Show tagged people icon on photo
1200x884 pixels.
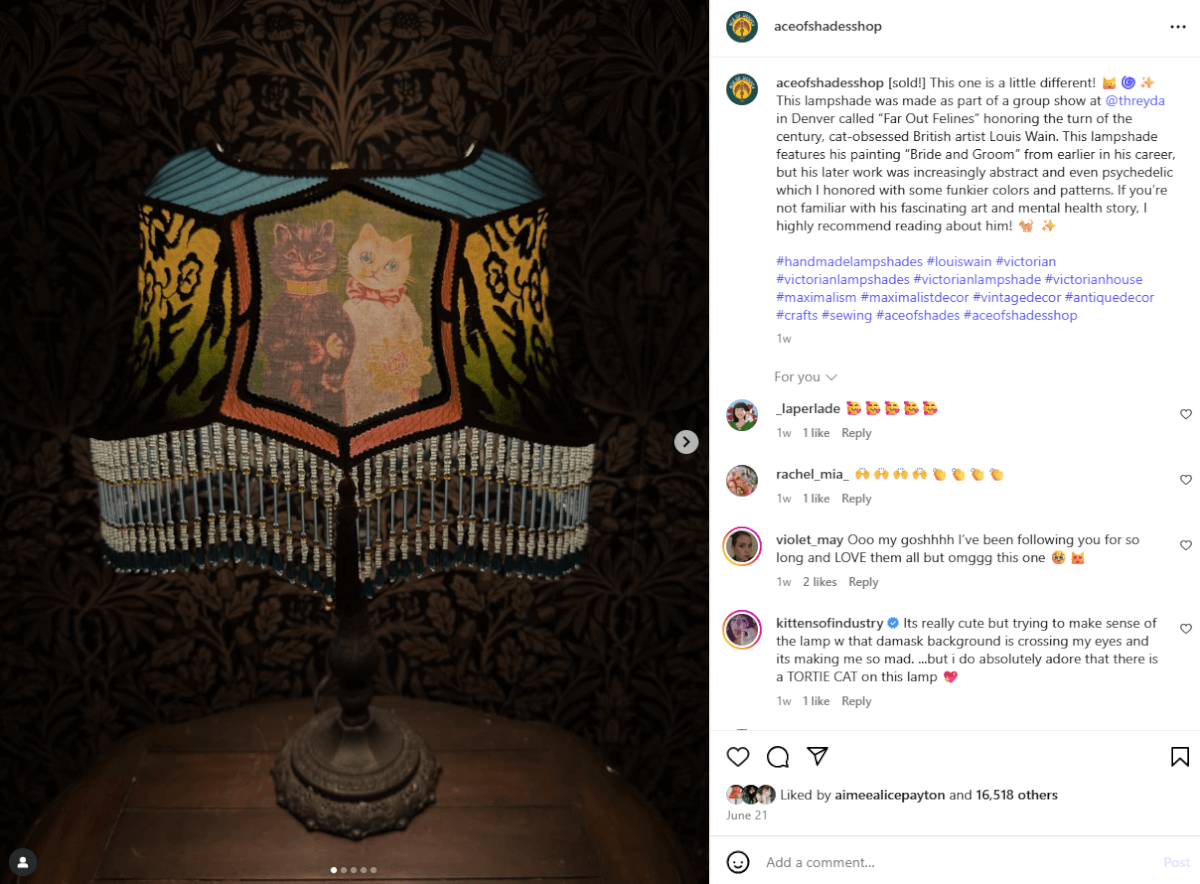pos(22,861)
